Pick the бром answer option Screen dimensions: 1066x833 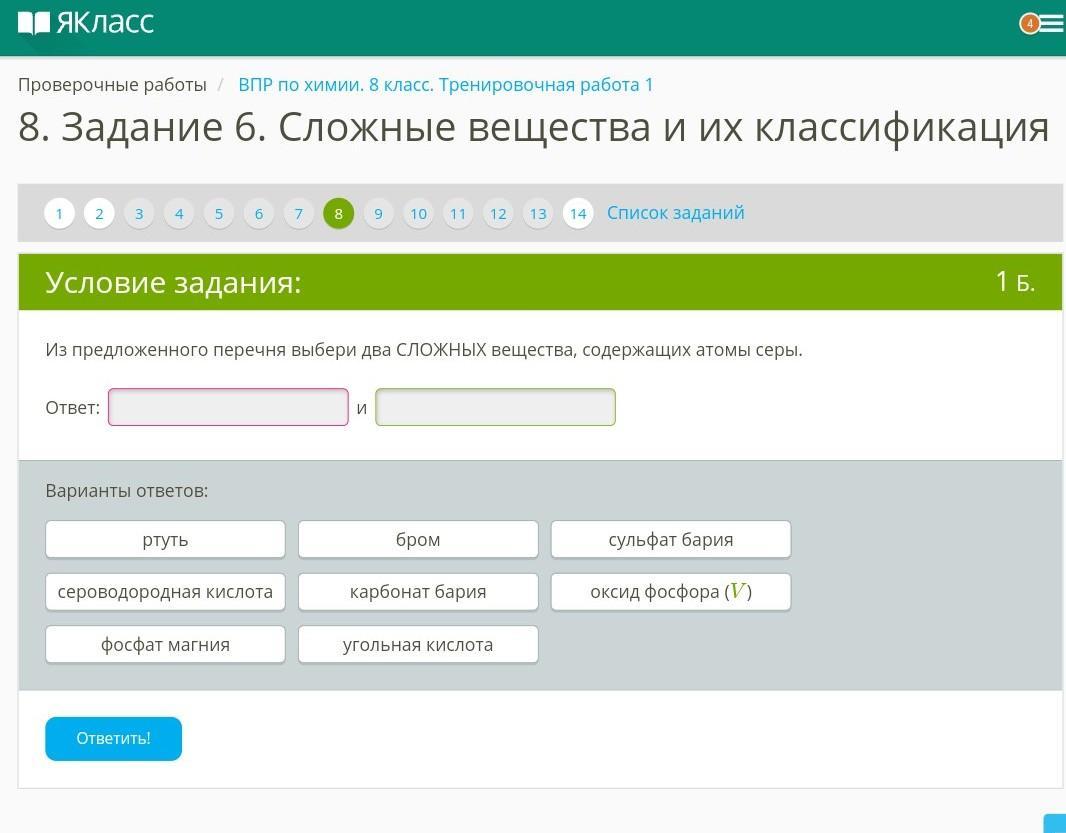(418, 540)
